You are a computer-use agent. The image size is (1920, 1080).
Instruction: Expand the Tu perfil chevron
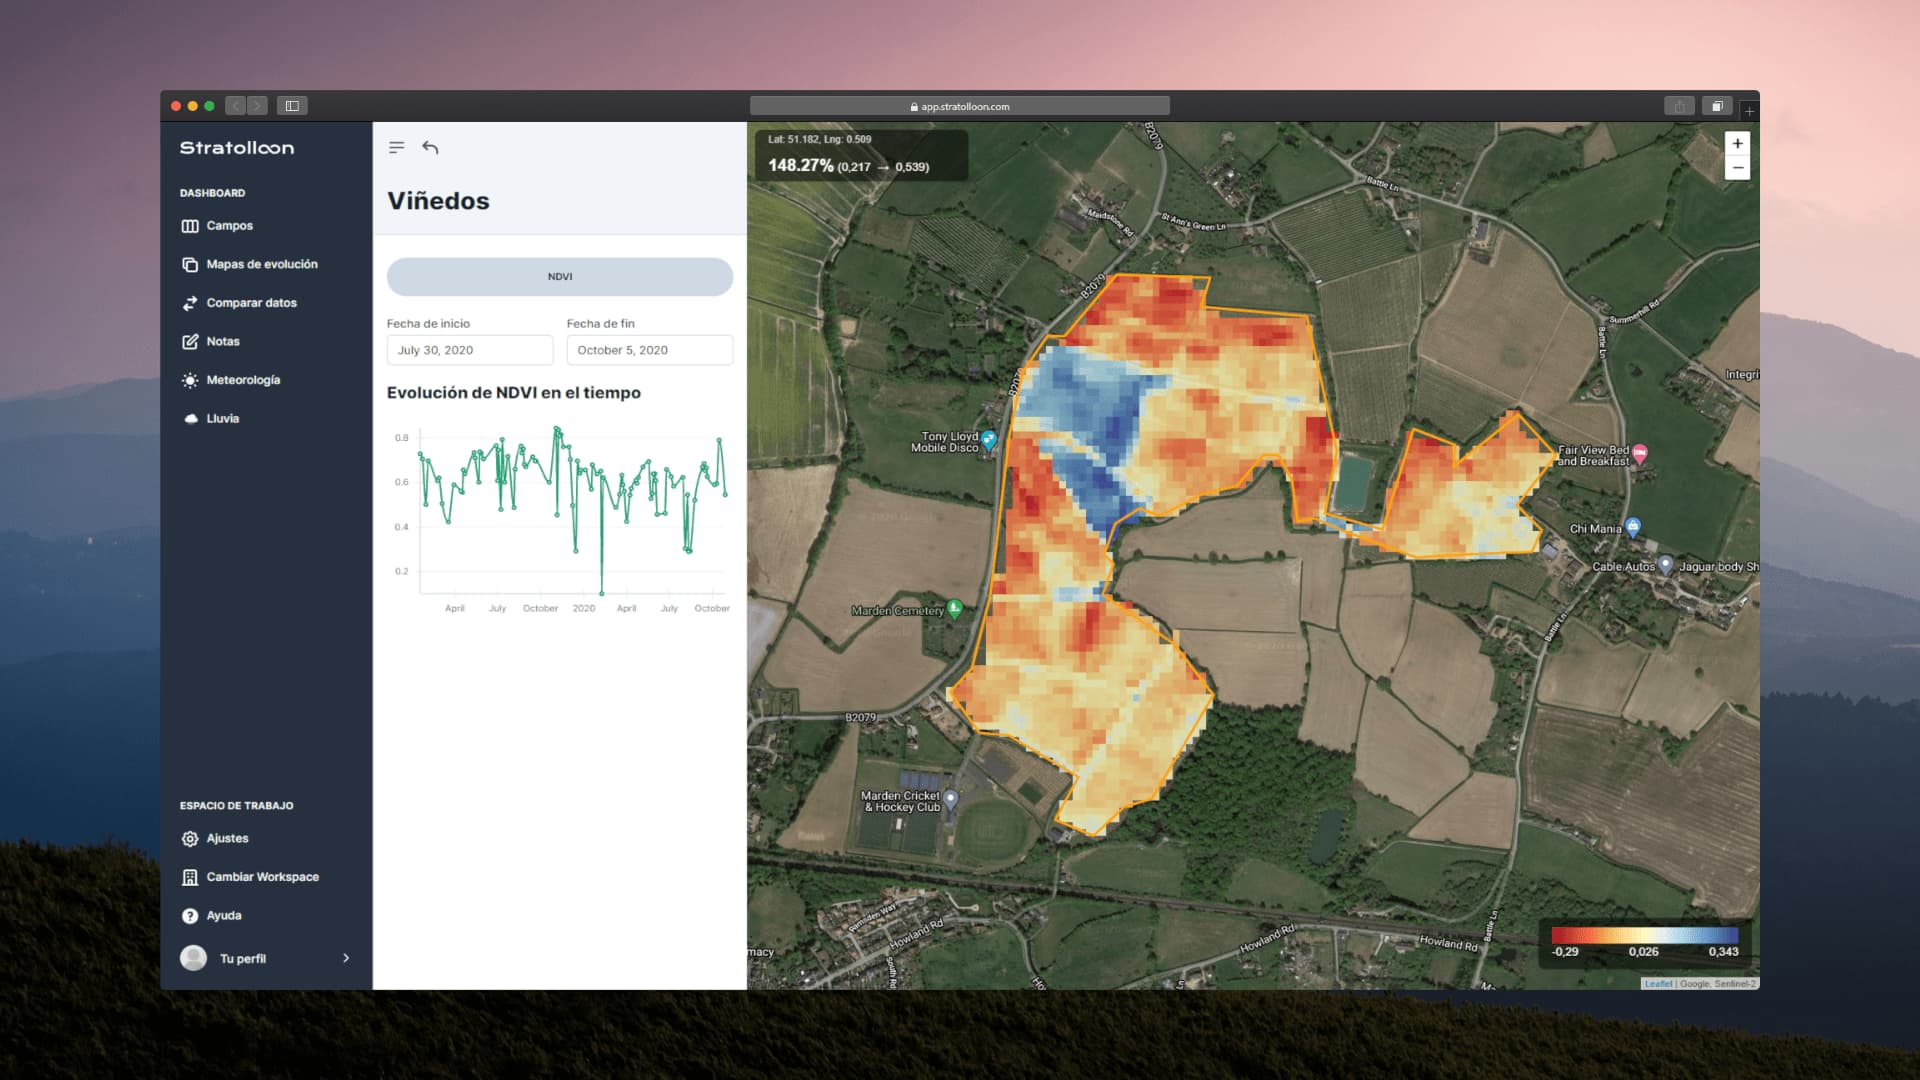coord(347,957)
